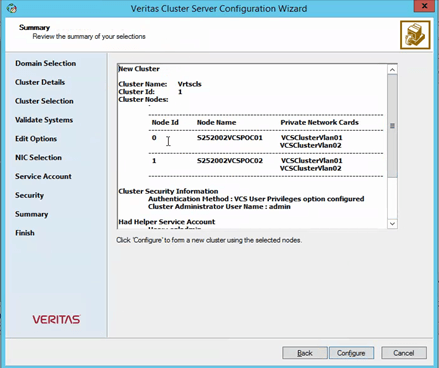Screen dimensions: 439x368
Task: Click the 'Node Name' column header
Action: pos(216,122)
